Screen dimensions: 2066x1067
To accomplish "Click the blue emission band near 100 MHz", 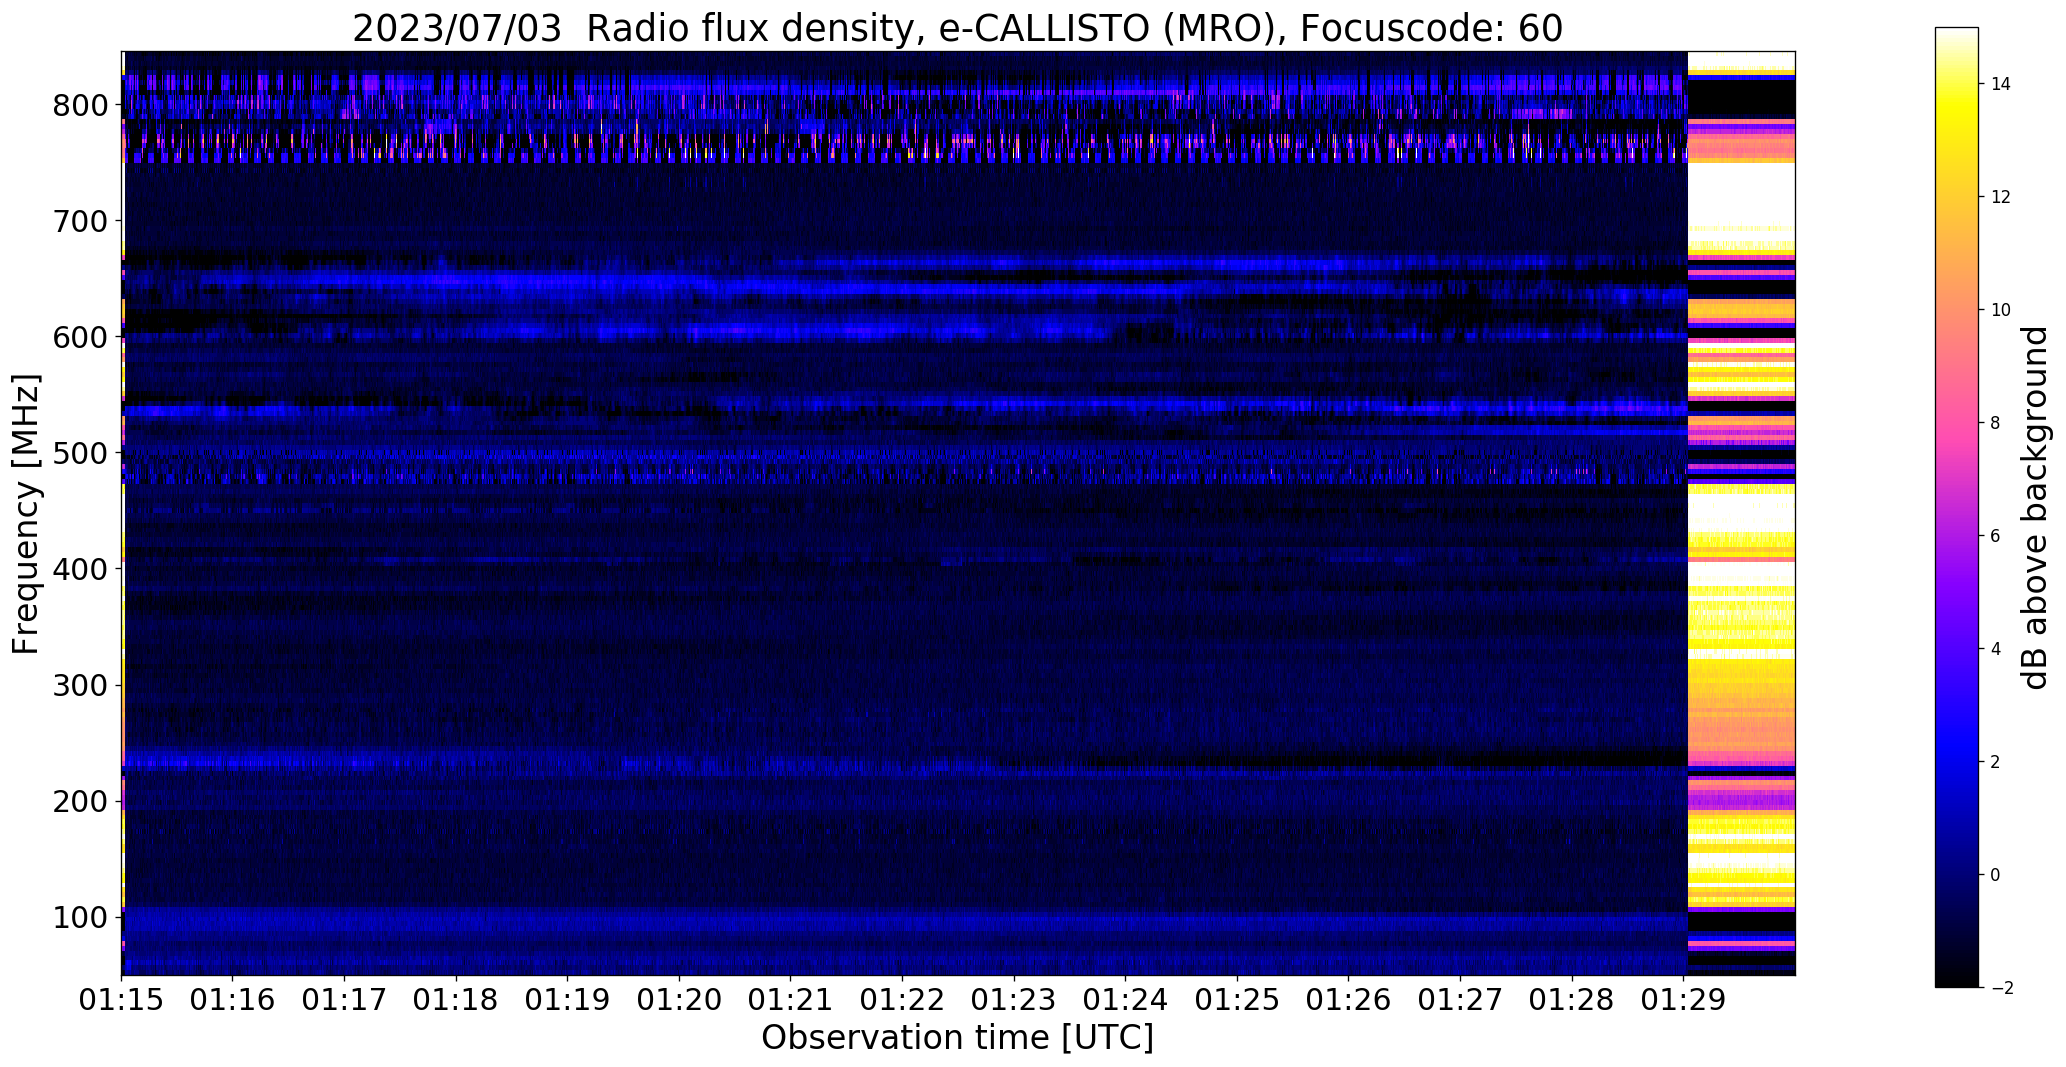I will click(x=905, y=922).
